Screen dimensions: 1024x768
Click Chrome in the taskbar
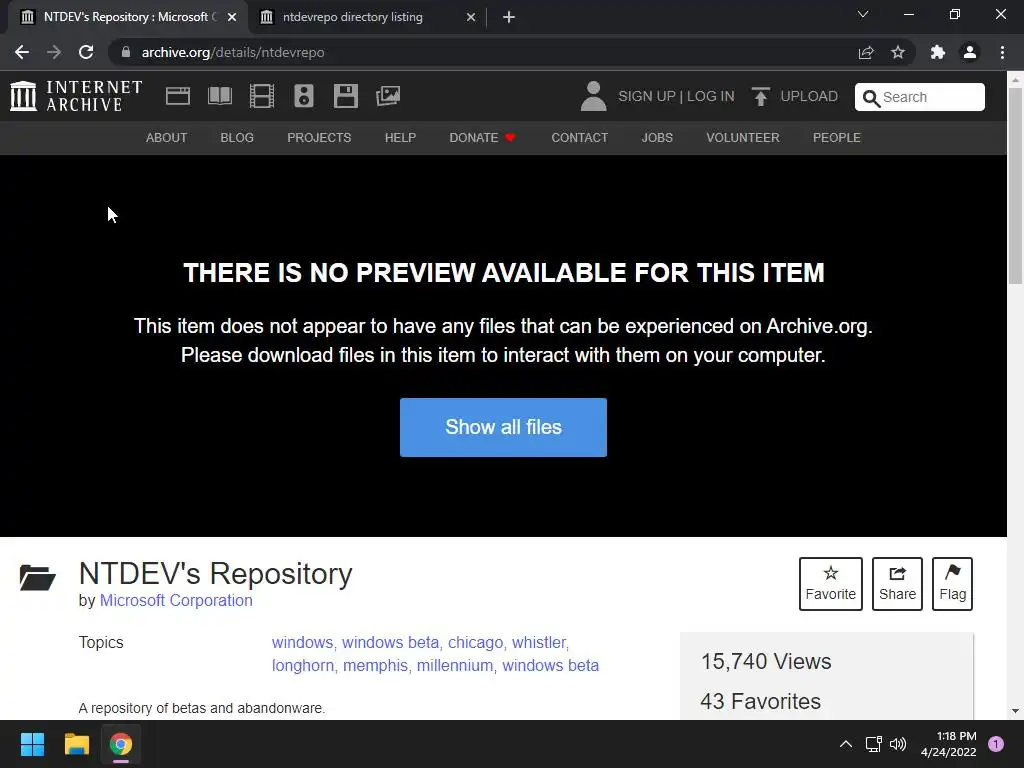pos(121,744)
